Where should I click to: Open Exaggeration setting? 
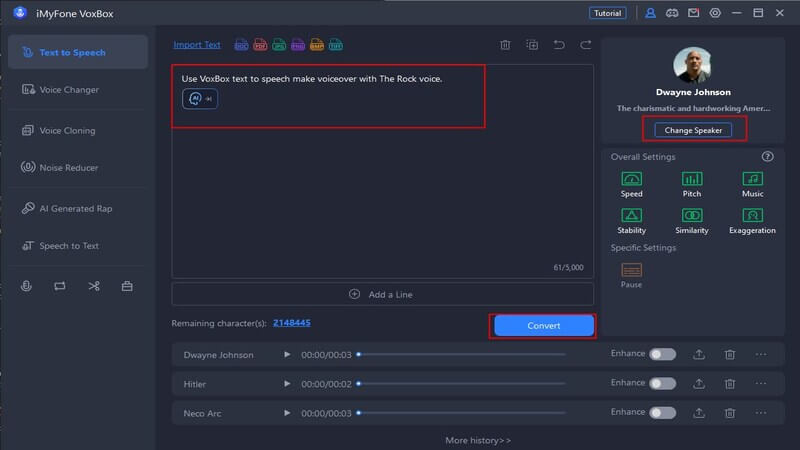[753, 221]
